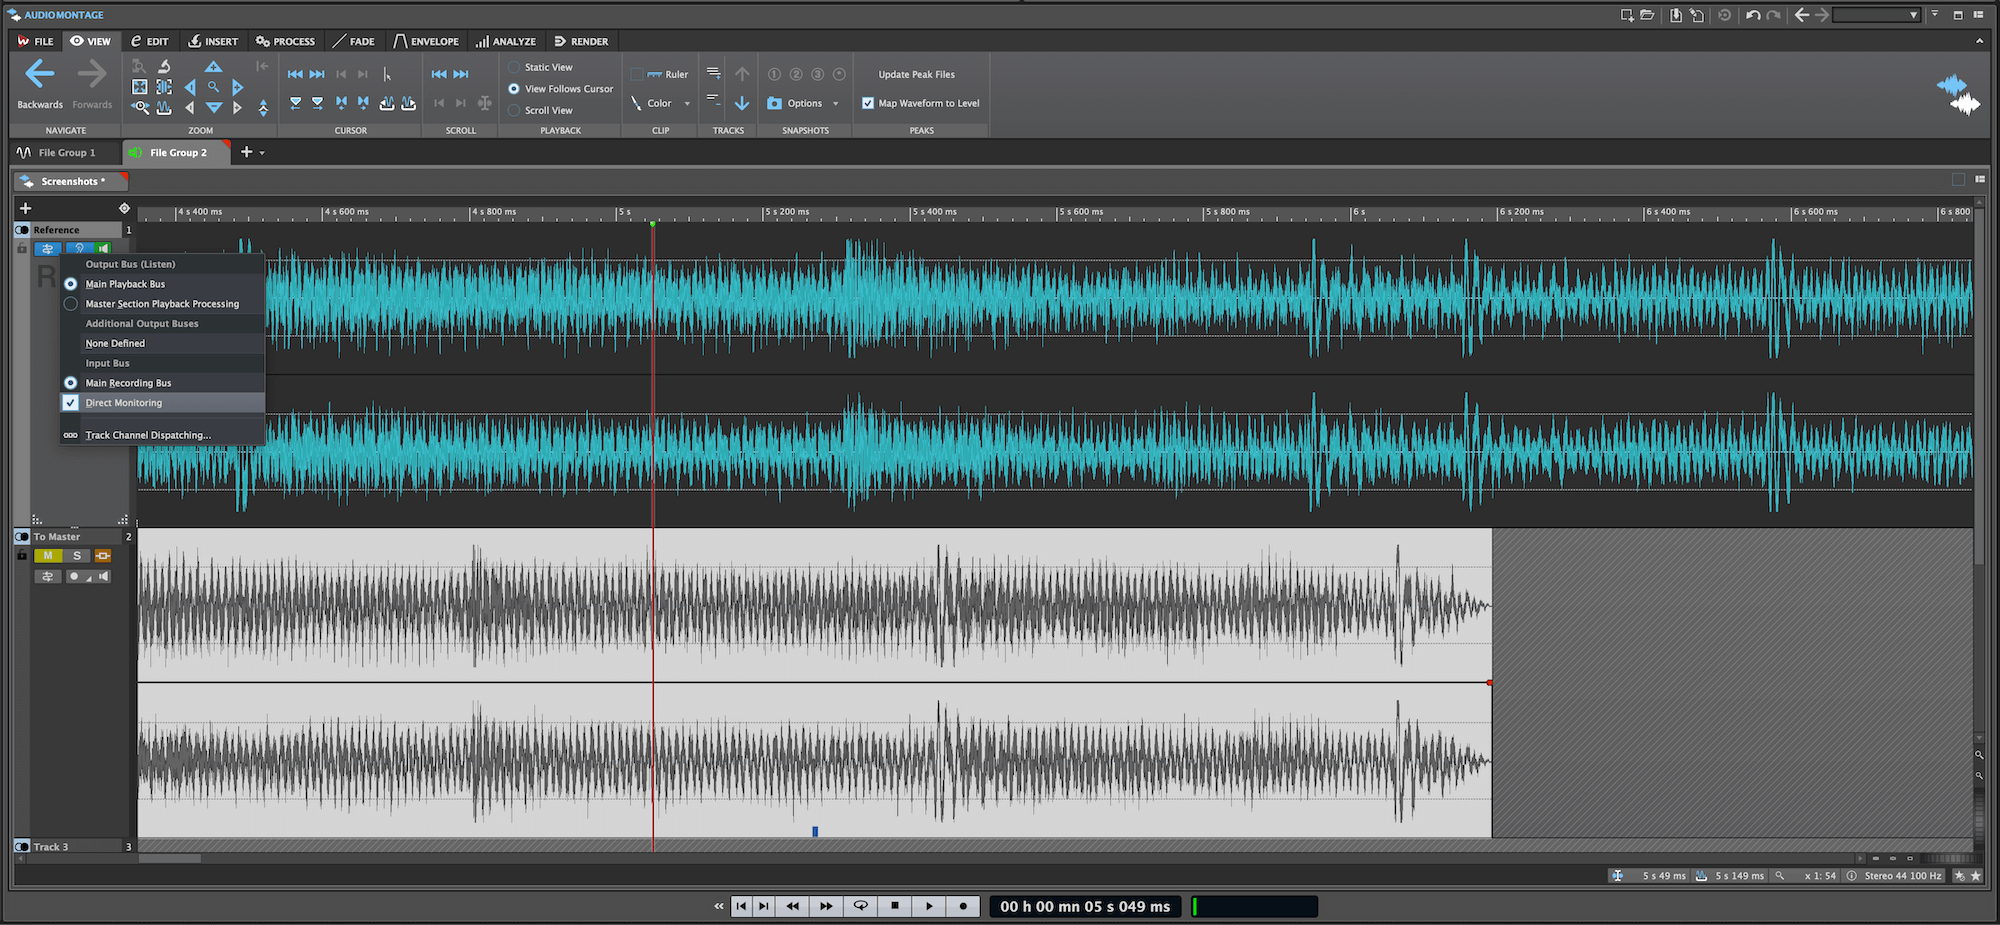Image resolution: width=2000 pixels, height=925 pixels.
Task: Stop playback with the stop button
Action: (895, 906)
